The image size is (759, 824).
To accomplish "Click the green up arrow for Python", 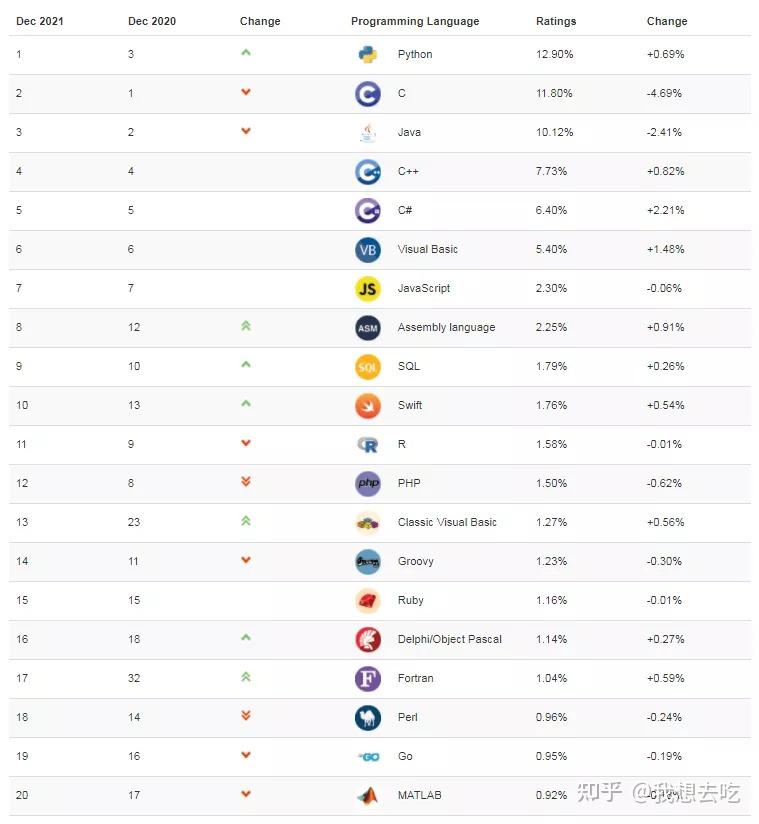I will click(246, 53).
